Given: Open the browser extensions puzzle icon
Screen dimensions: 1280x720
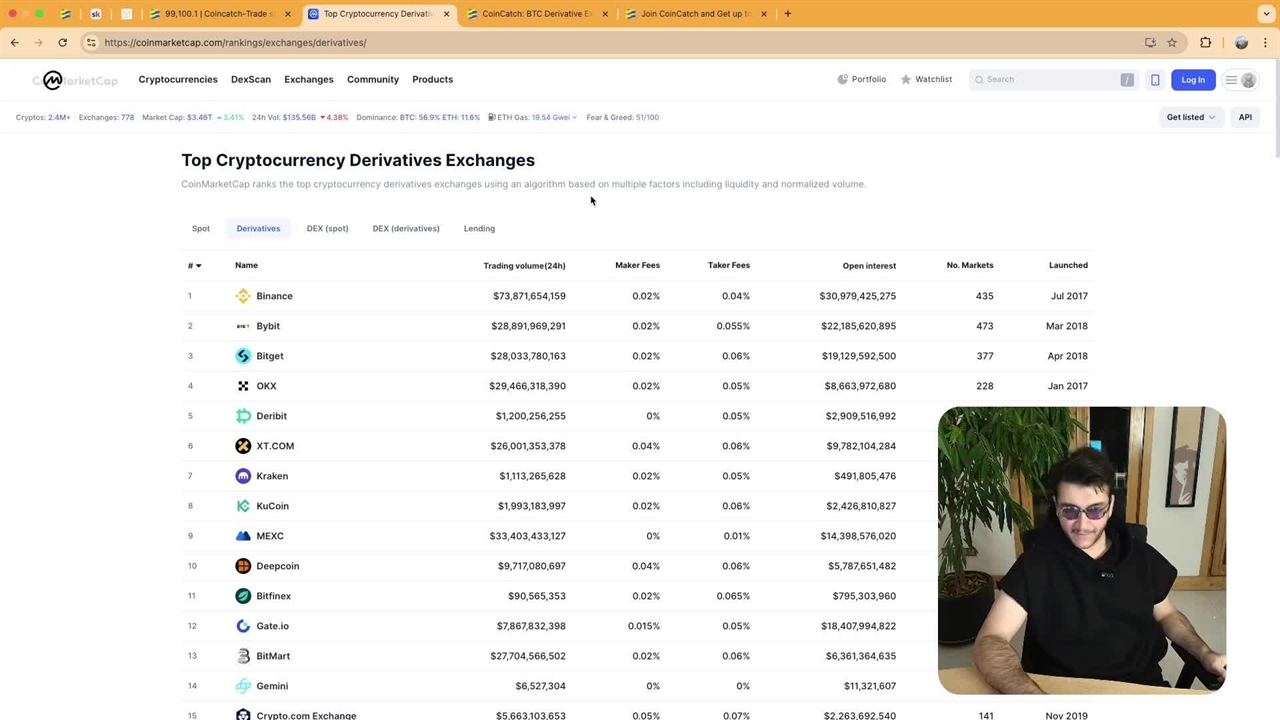Looking at the screenshot, I should 1205,43.
